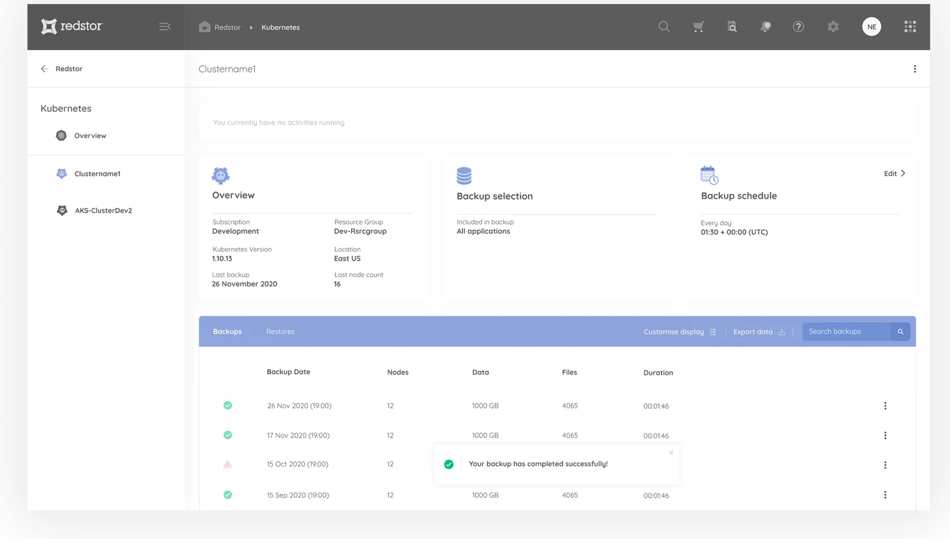Viewport: 950px width, 539px height.
Task: Open Clustername1 three-dot options menu
Action: point(914,69)
